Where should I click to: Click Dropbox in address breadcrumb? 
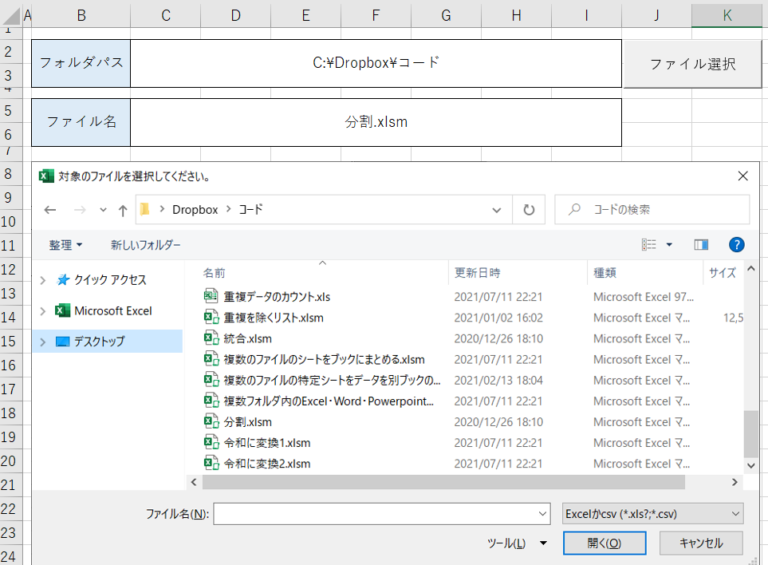click(194, 210)
